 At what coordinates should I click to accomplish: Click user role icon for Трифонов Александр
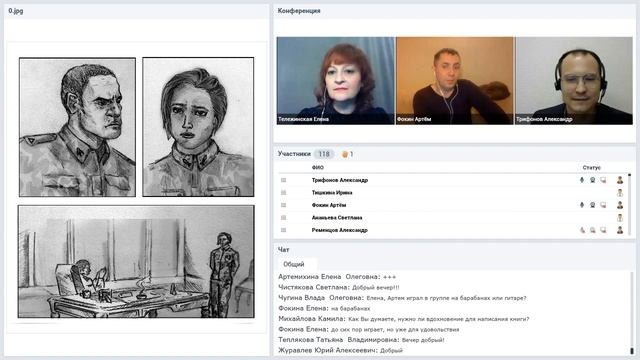(620, 180)
